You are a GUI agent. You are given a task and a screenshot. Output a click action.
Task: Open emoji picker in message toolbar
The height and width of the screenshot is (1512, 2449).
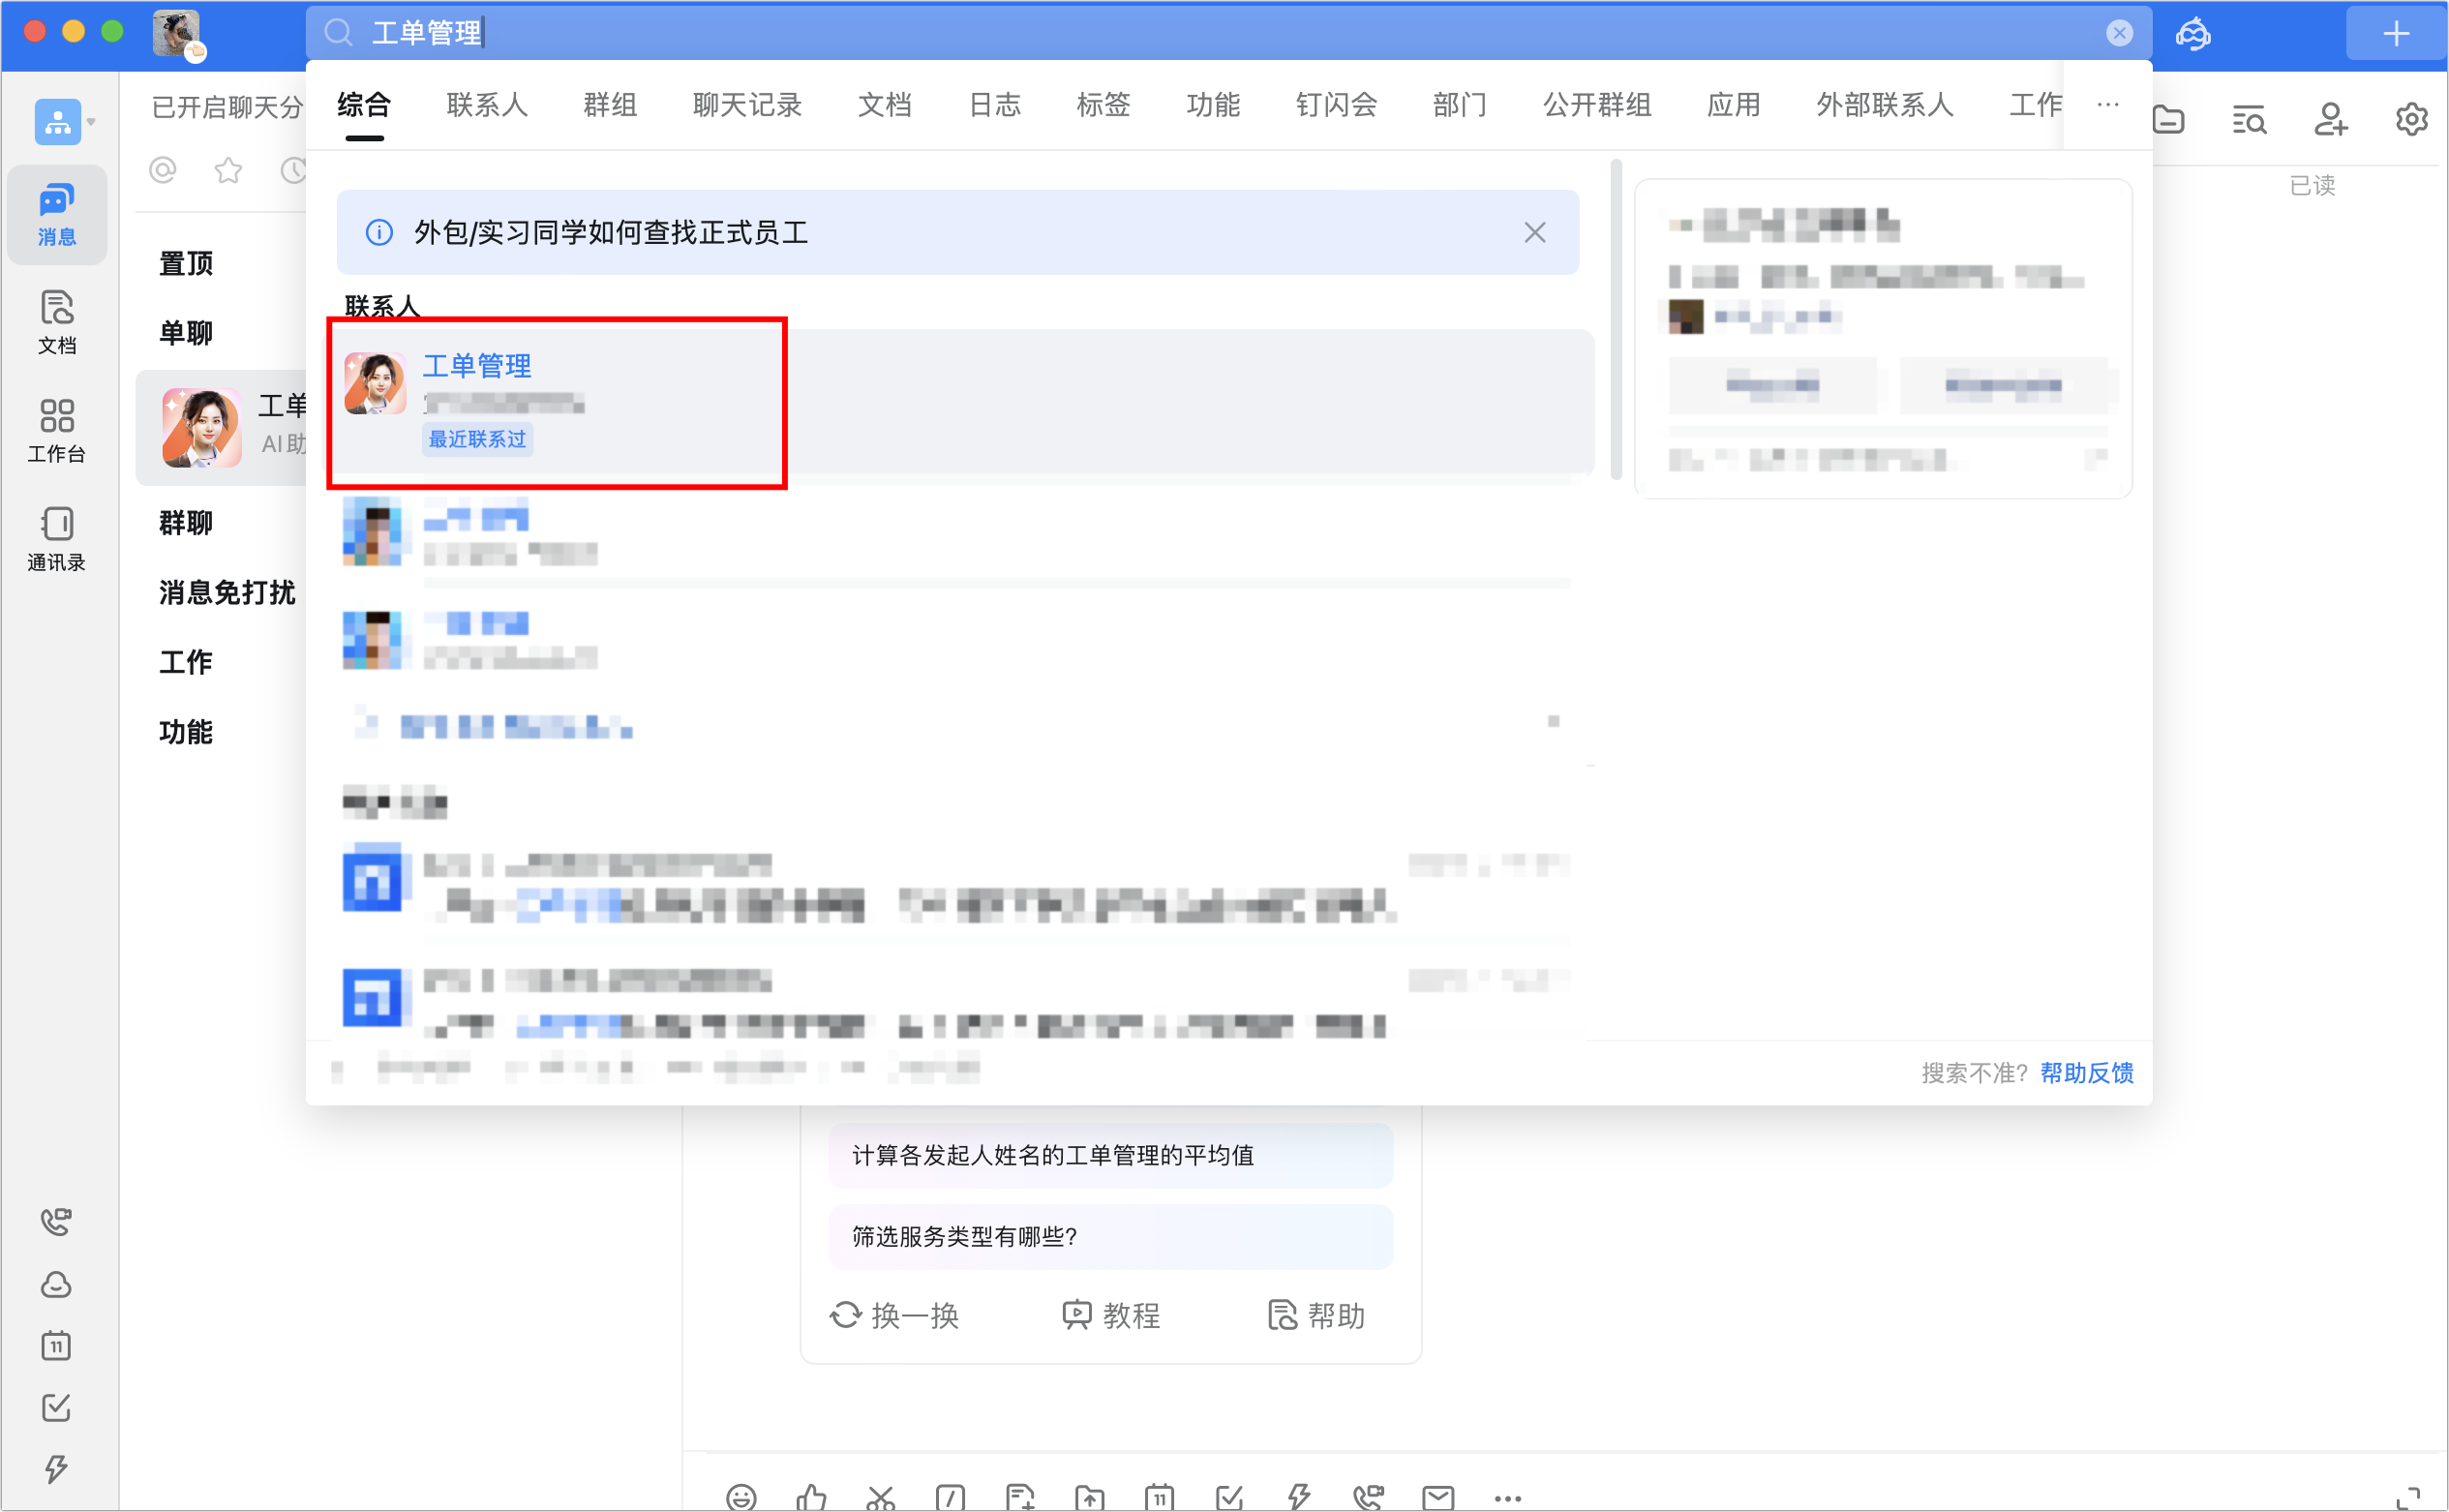pos(741,1497)
